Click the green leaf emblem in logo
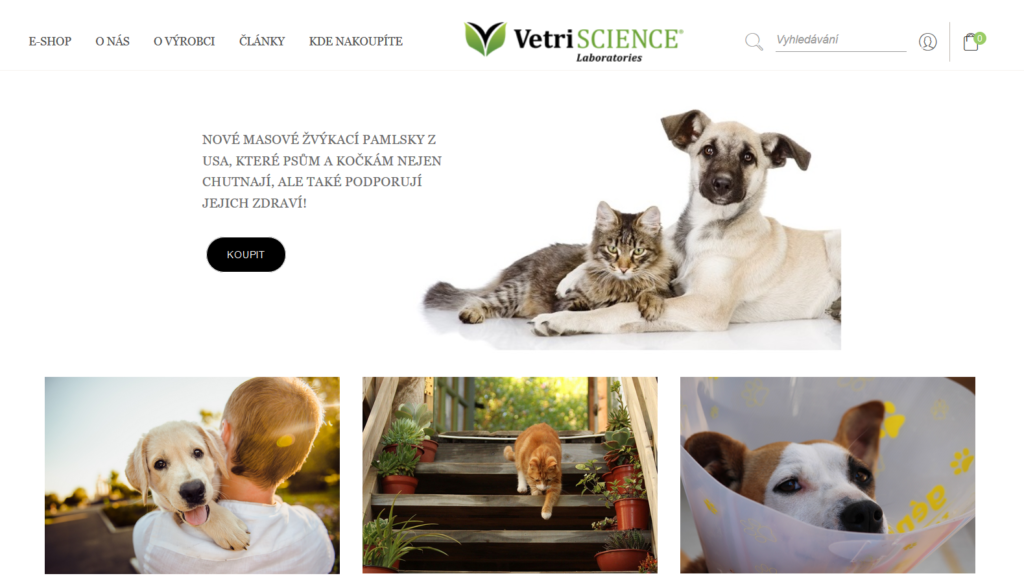Screen dimensions: 1024x578 [x=485, y=39]
